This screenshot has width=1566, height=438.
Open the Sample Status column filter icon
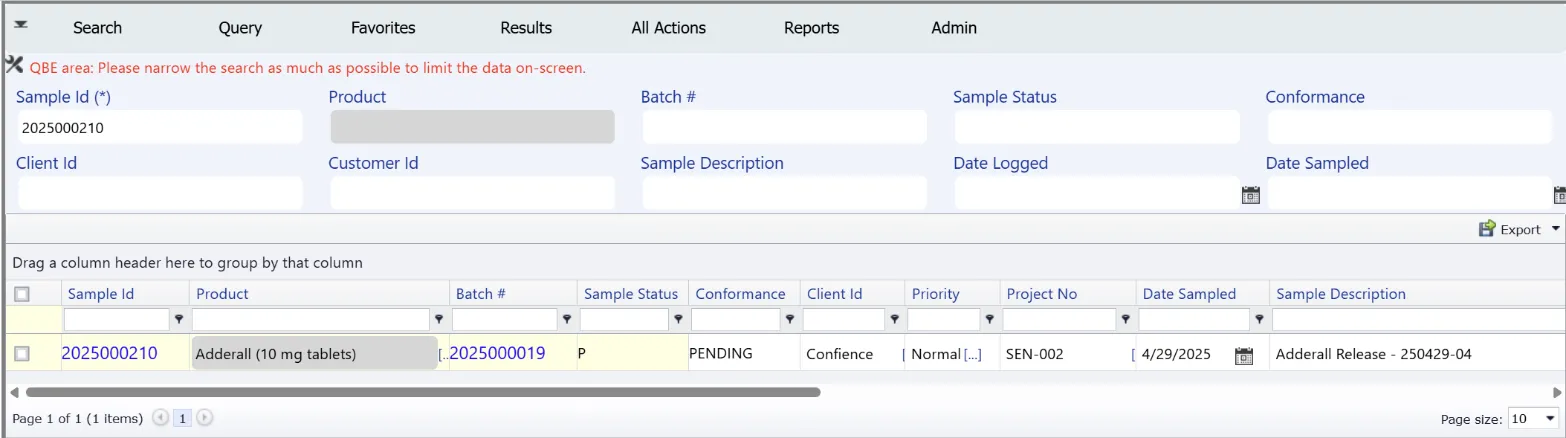[x=678, y=319]
